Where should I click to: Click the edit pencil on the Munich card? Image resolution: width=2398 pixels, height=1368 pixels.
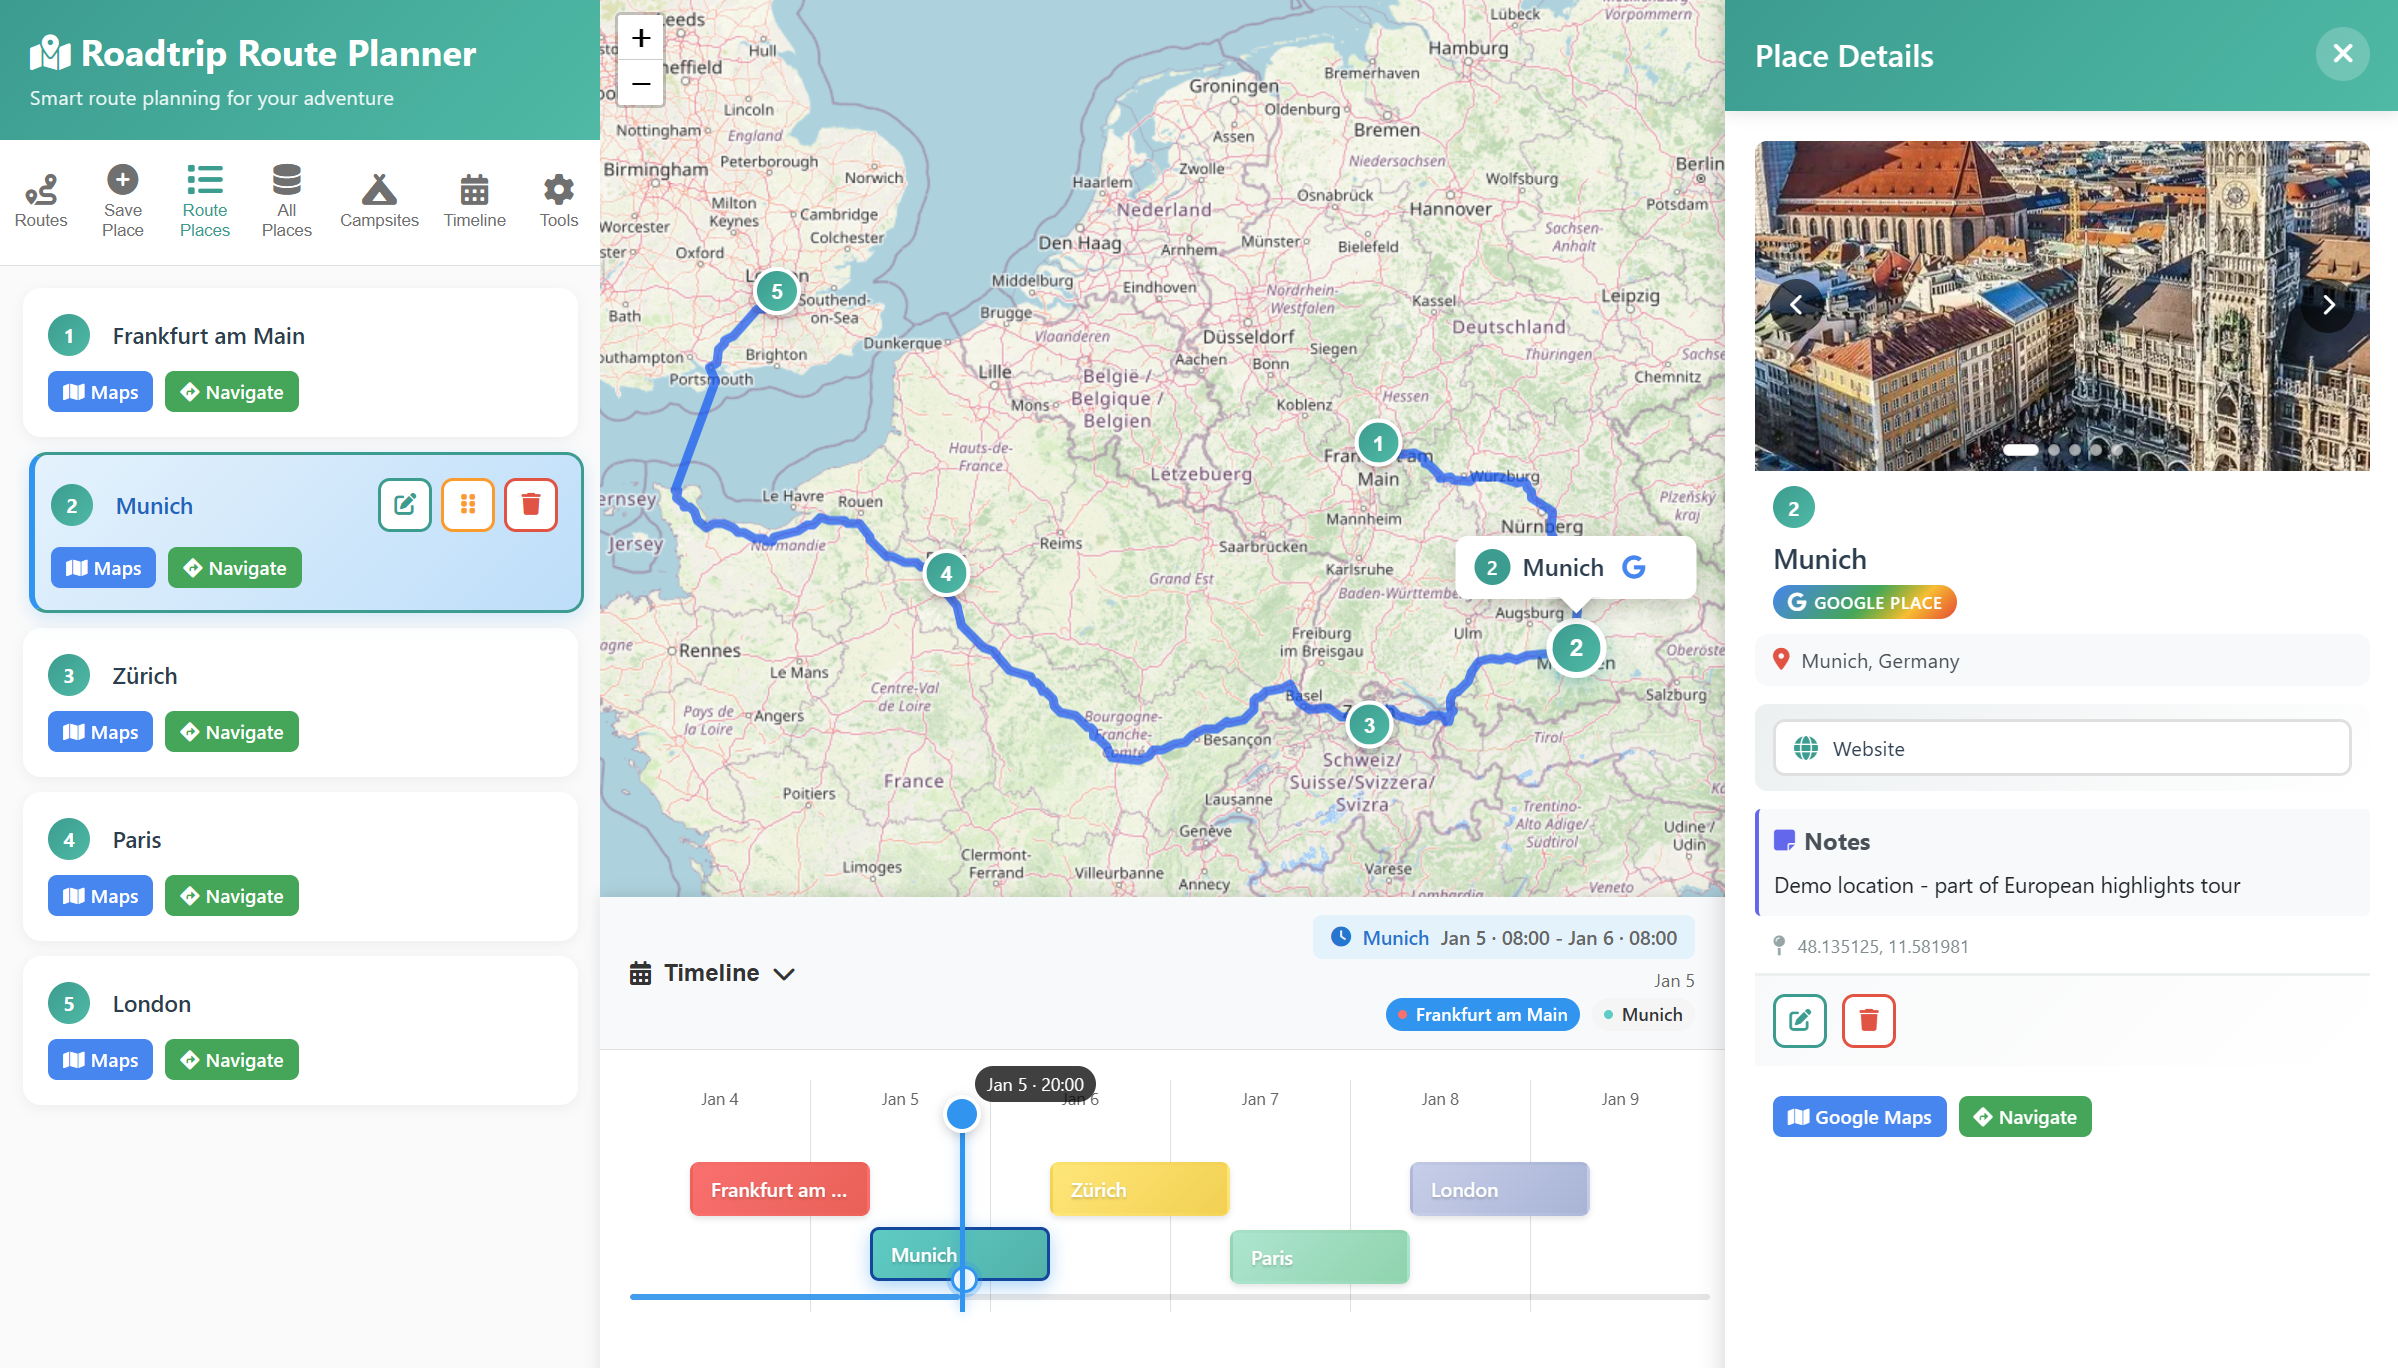click(x=404, y=505)
